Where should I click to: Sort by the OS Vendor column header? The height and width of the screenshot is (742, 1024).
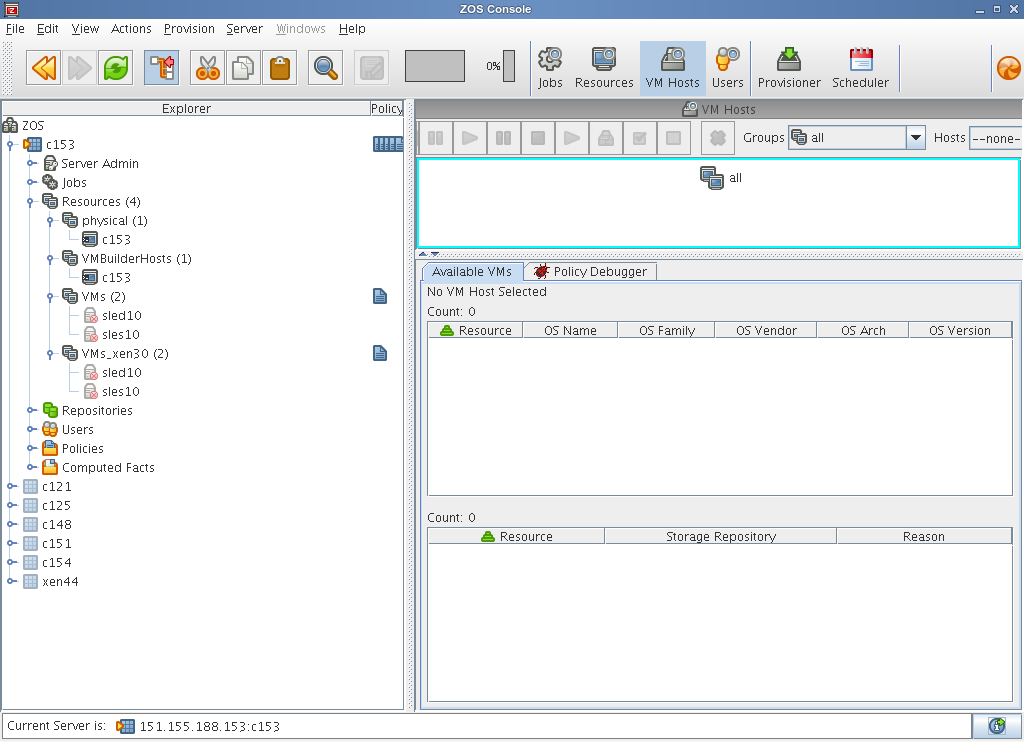[x=766, y=331]
